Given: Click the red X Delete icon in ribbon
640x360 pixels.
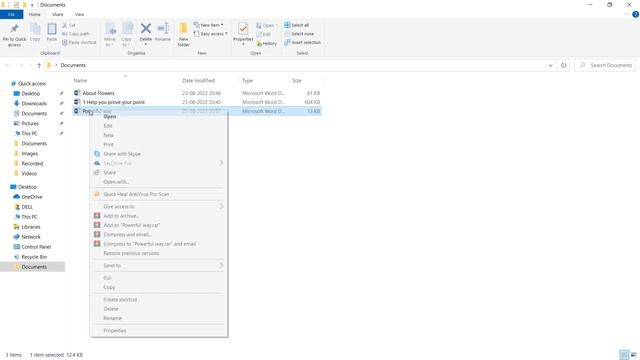Looking at the screenshot, I should click(146, 29).
